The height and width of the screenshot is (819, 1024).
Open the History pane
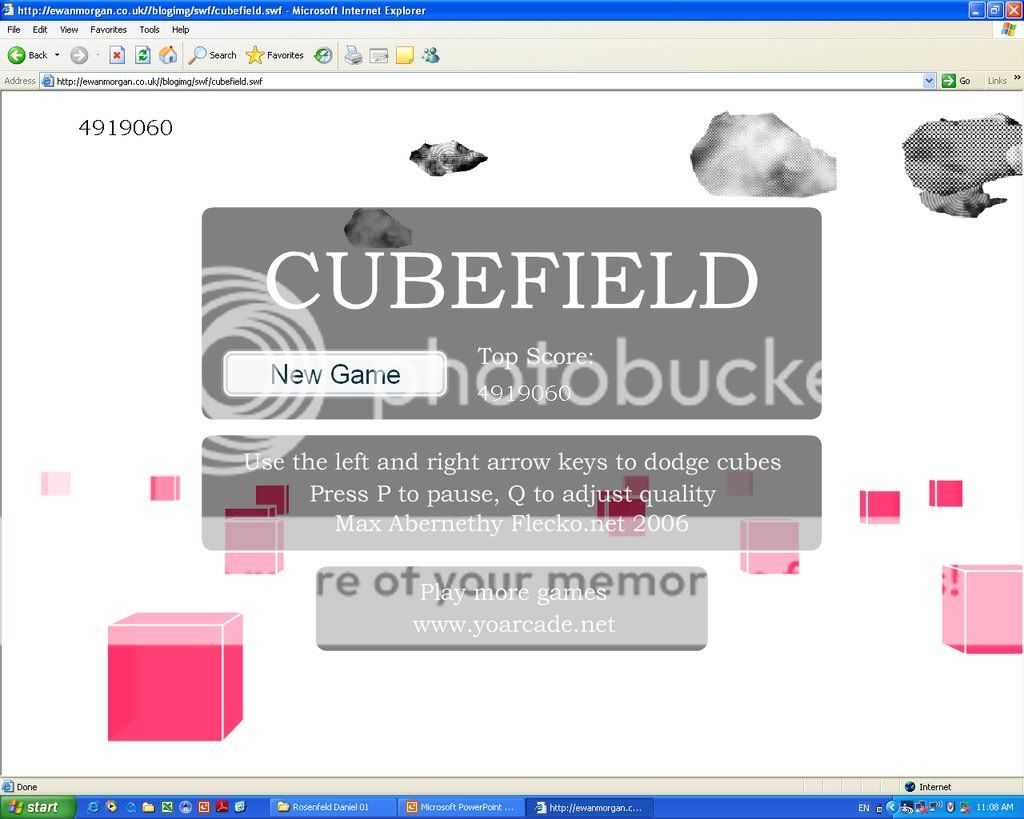[322, 55]
